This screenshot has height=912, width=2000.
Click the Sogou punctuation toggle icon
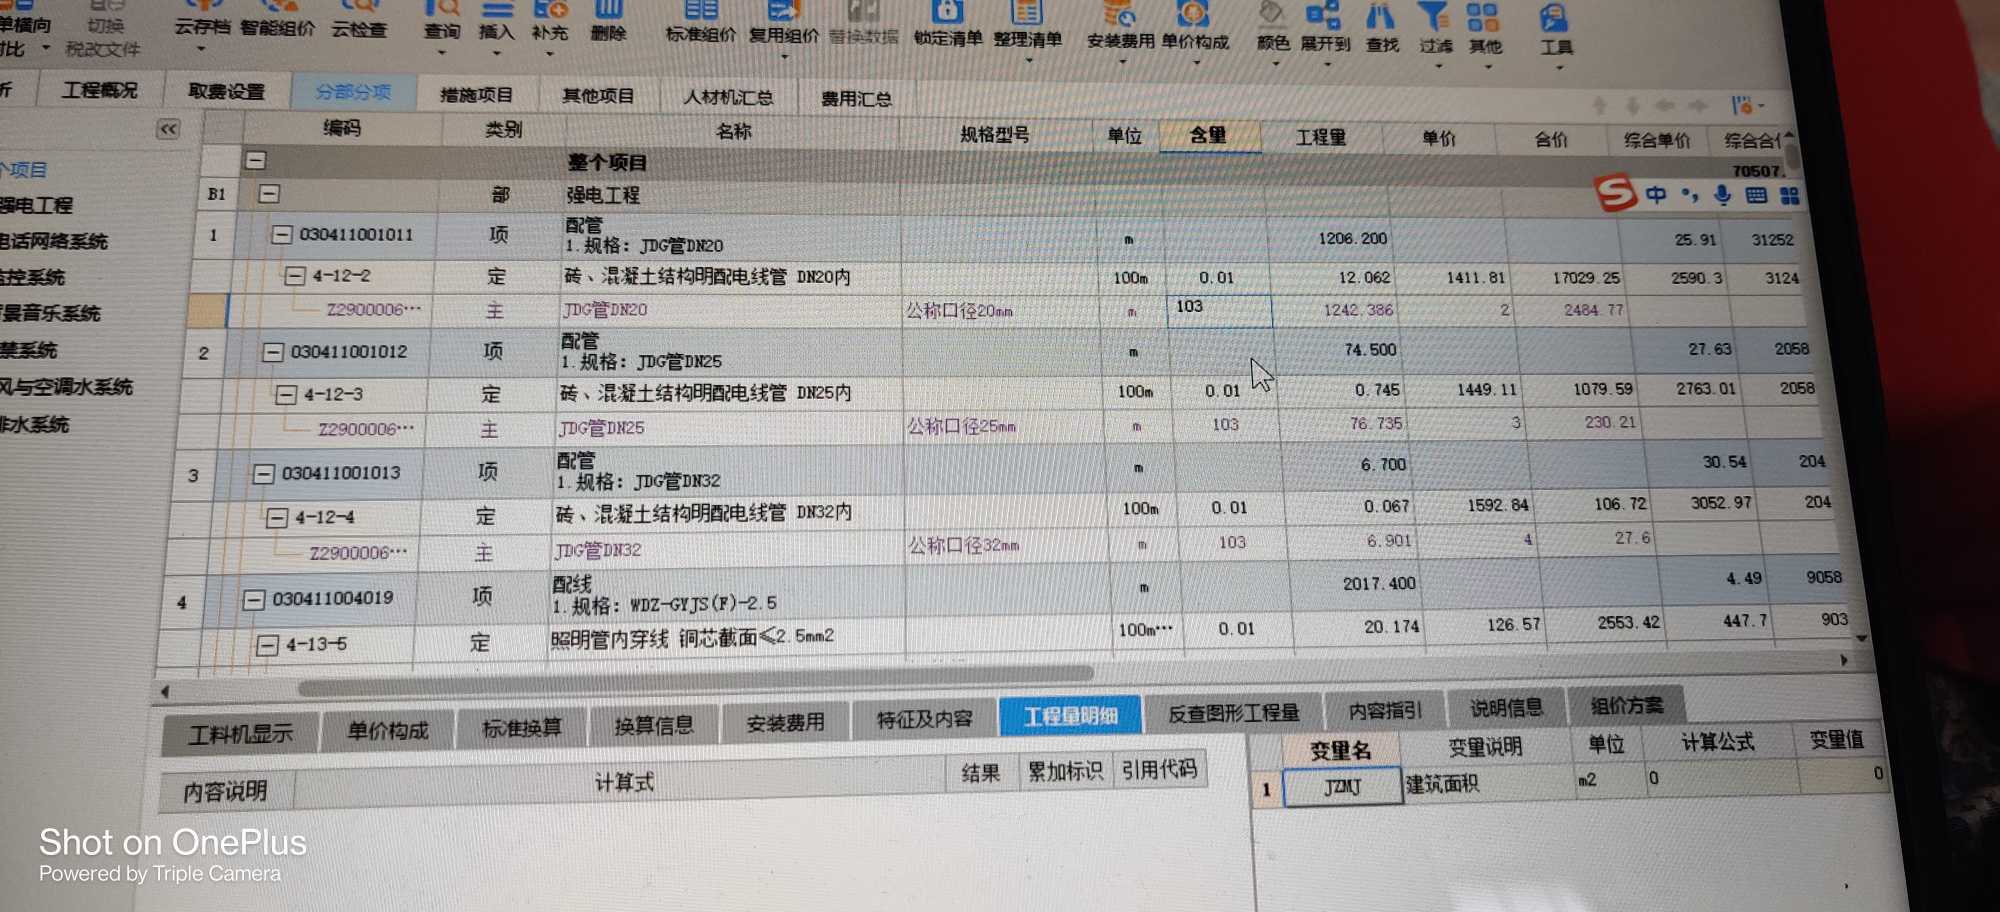pos(1689,195)
